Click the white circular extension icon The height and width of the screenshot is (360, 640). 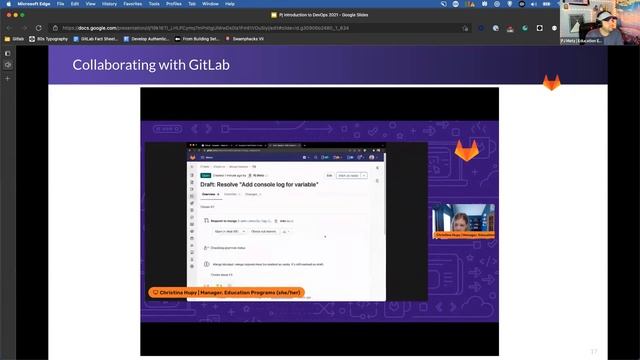coord(496,28)
